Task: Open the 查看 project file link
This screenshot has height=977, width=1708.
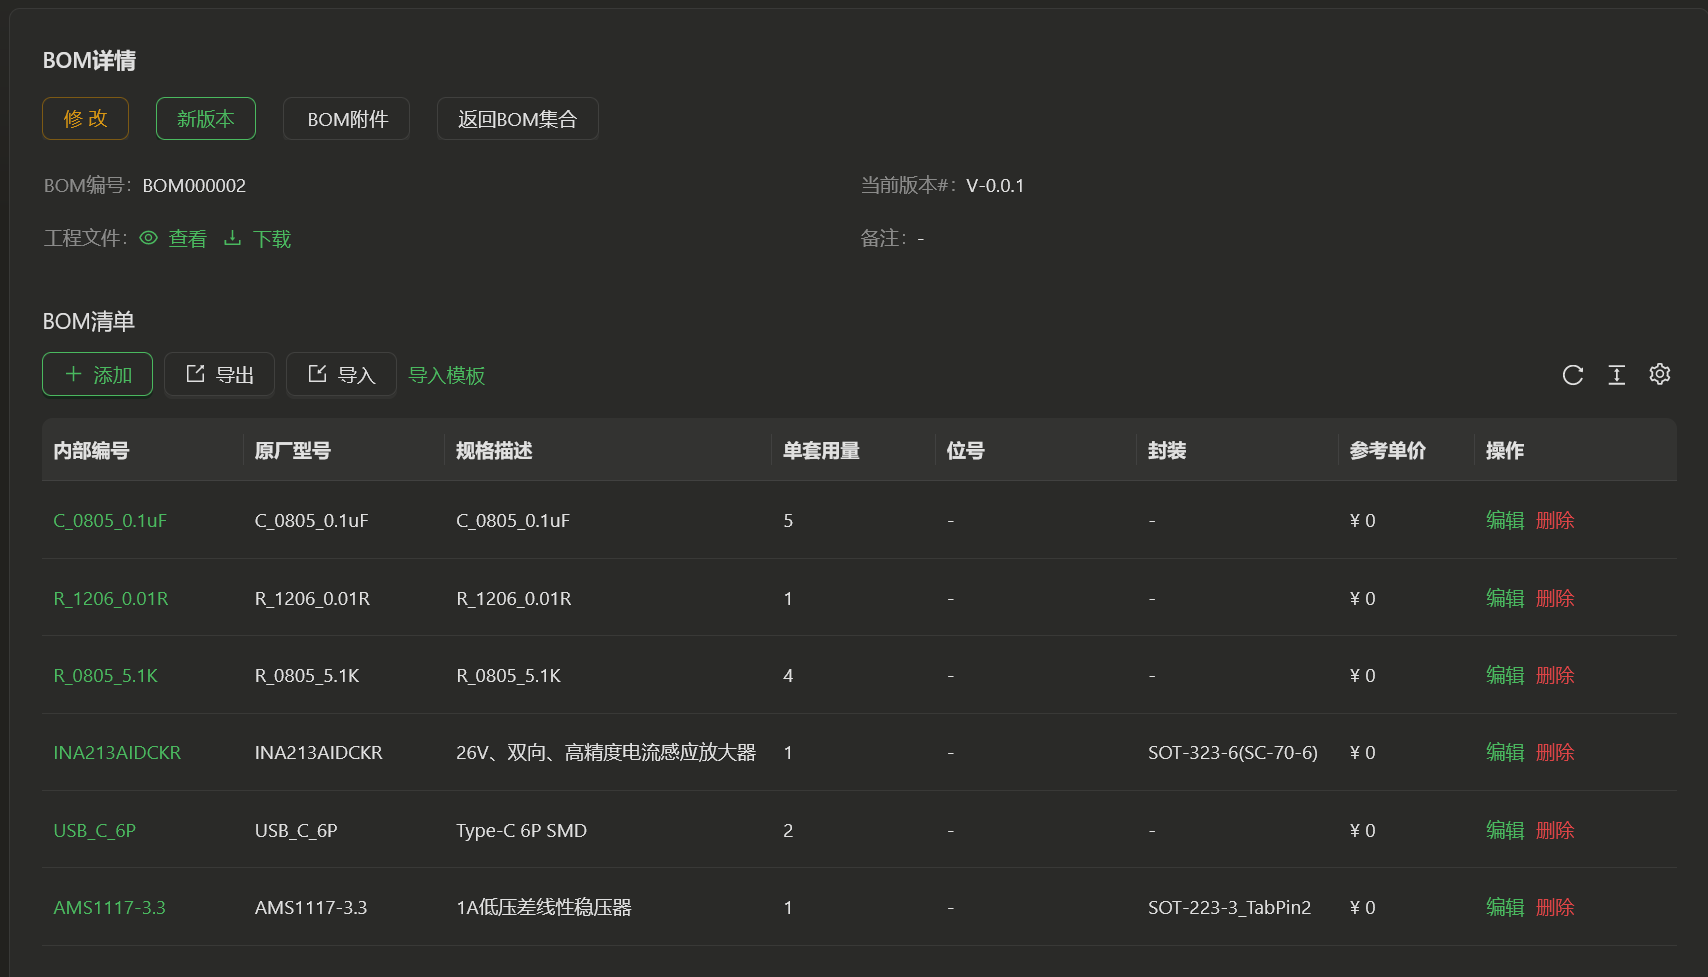Action: tap(187, 238)
